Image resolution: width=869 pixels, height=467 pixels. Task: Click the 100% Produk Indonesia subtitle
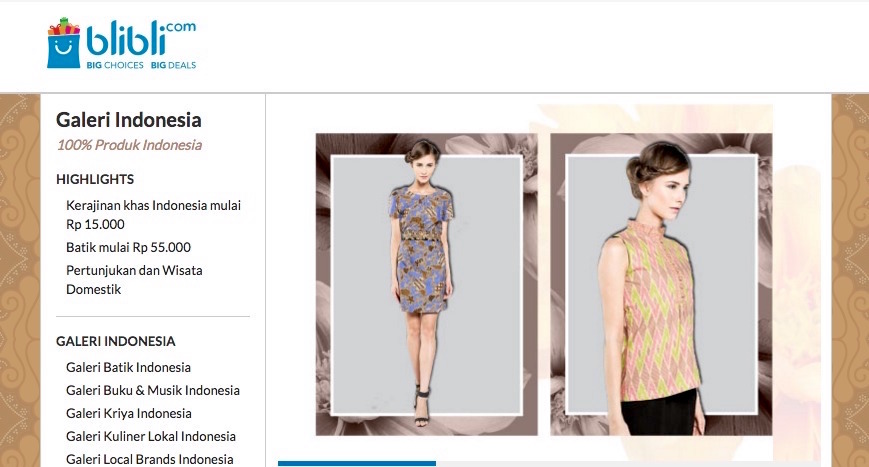(129, 145)
